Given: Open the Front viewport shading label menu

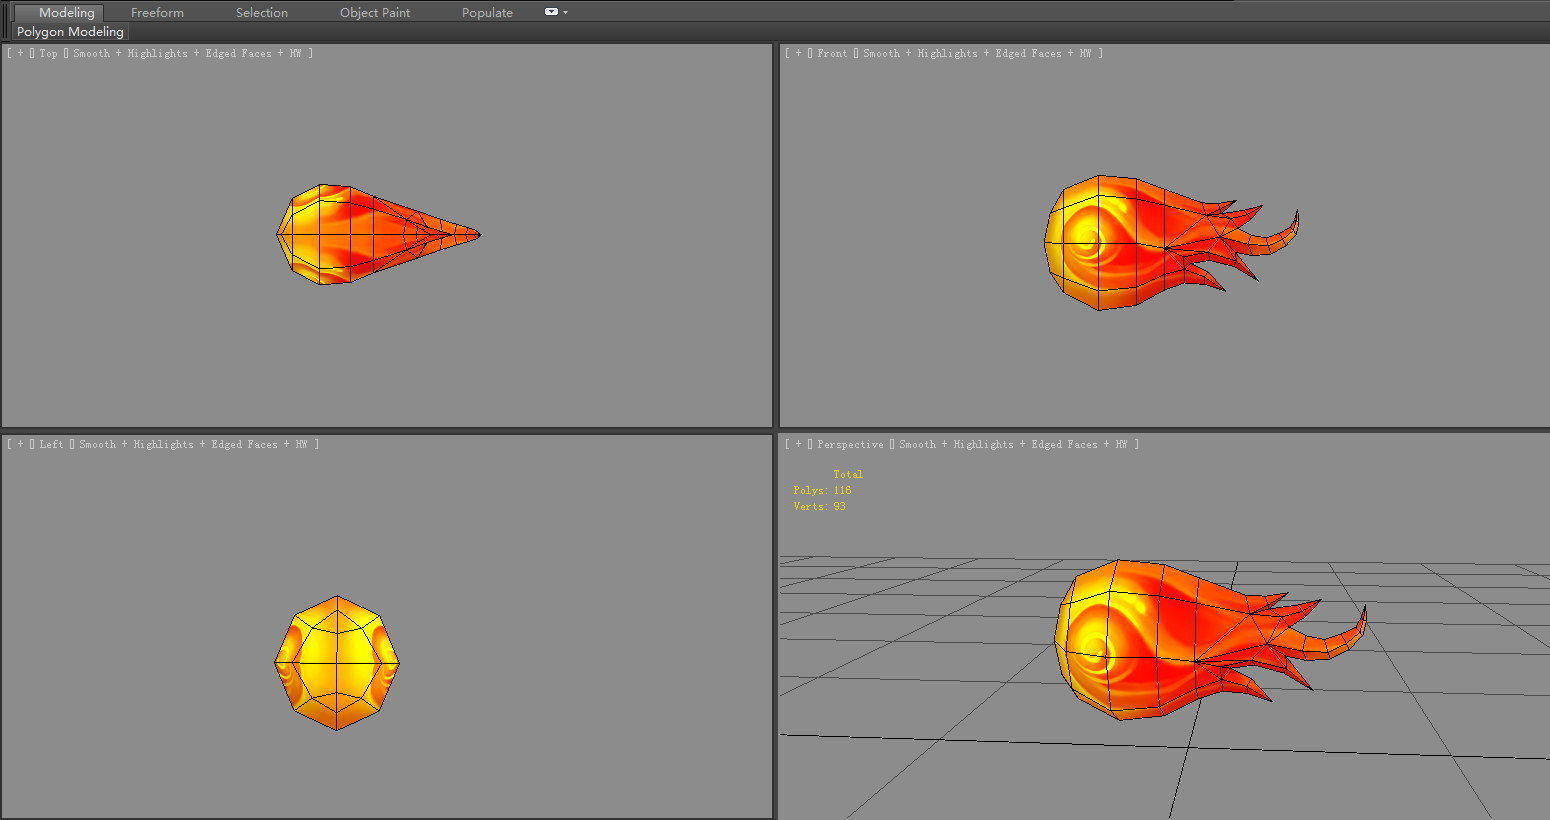Looking at the screenshot, I should coord(977,54).
